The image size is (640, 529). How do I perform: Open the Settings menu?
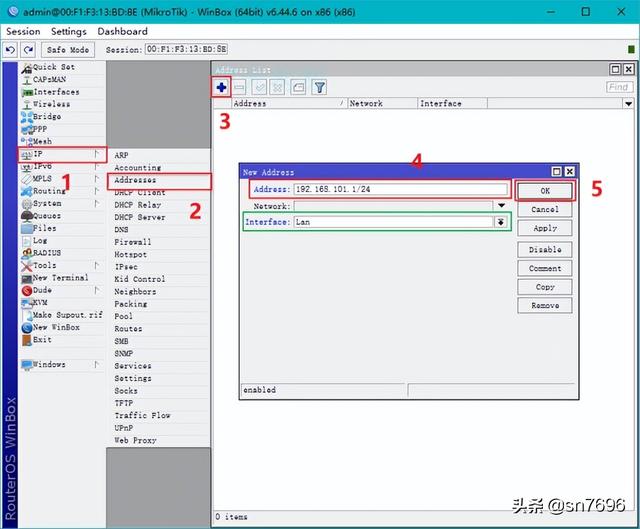(69, 31)
